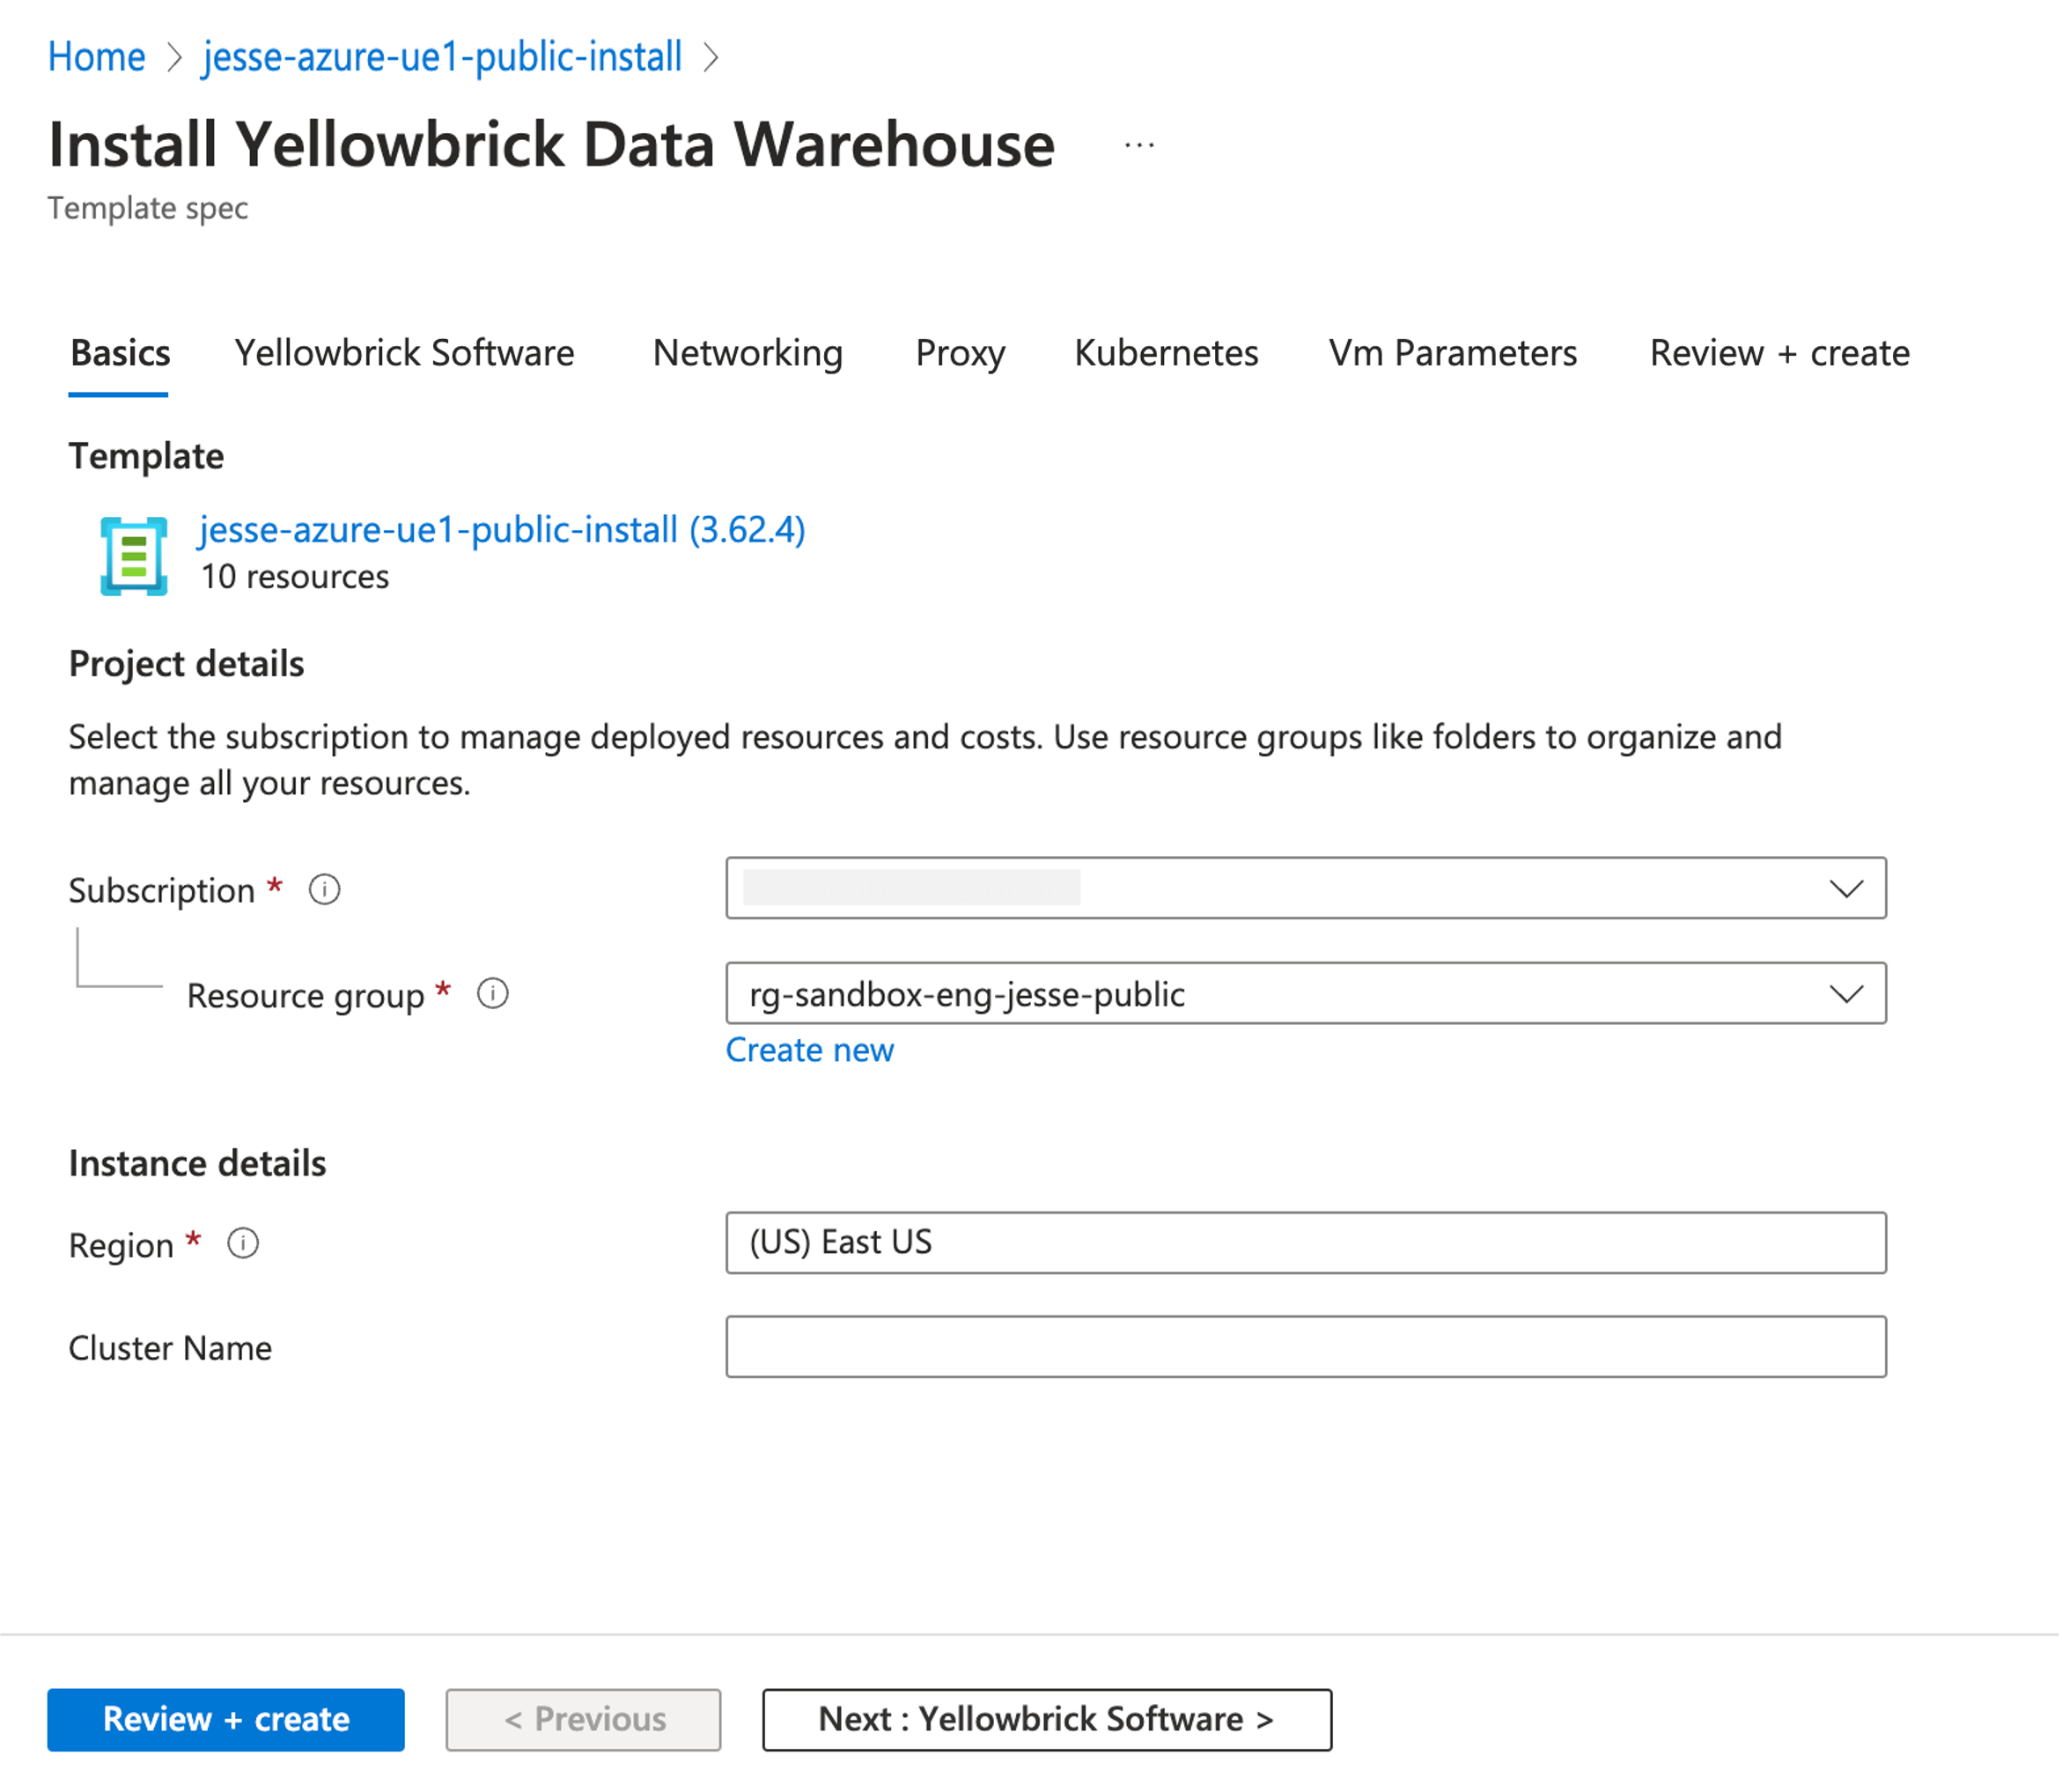Switch to the Networking tab
The width and height of the screenshot is (2062, 1792).
coord(747,354)
